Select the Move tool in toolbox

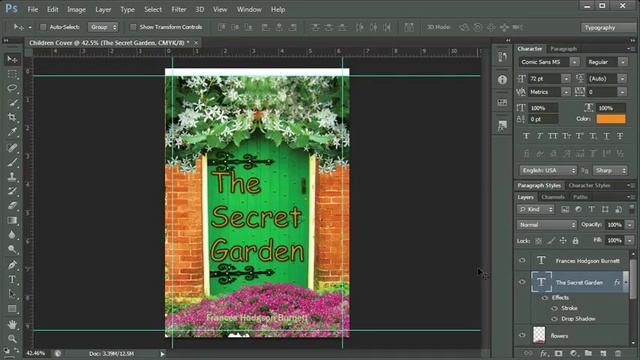click(x=12, y=60)
